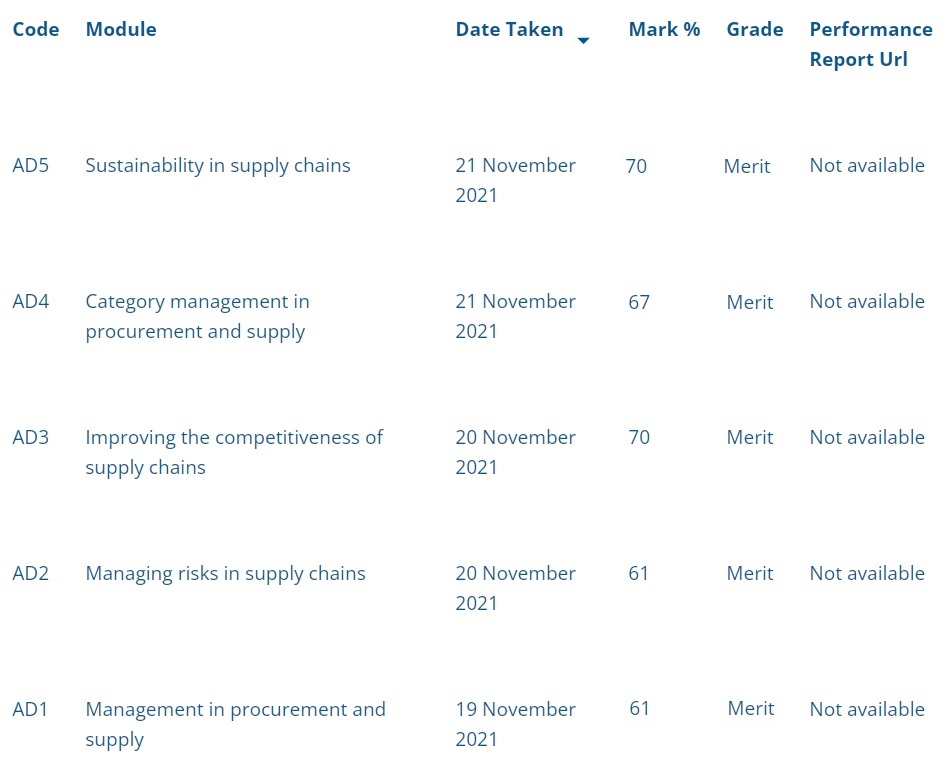The width and height of the screenshot is (942, 764).
Task: Click the AD4 code cell
Action: [x=31, y=301]
